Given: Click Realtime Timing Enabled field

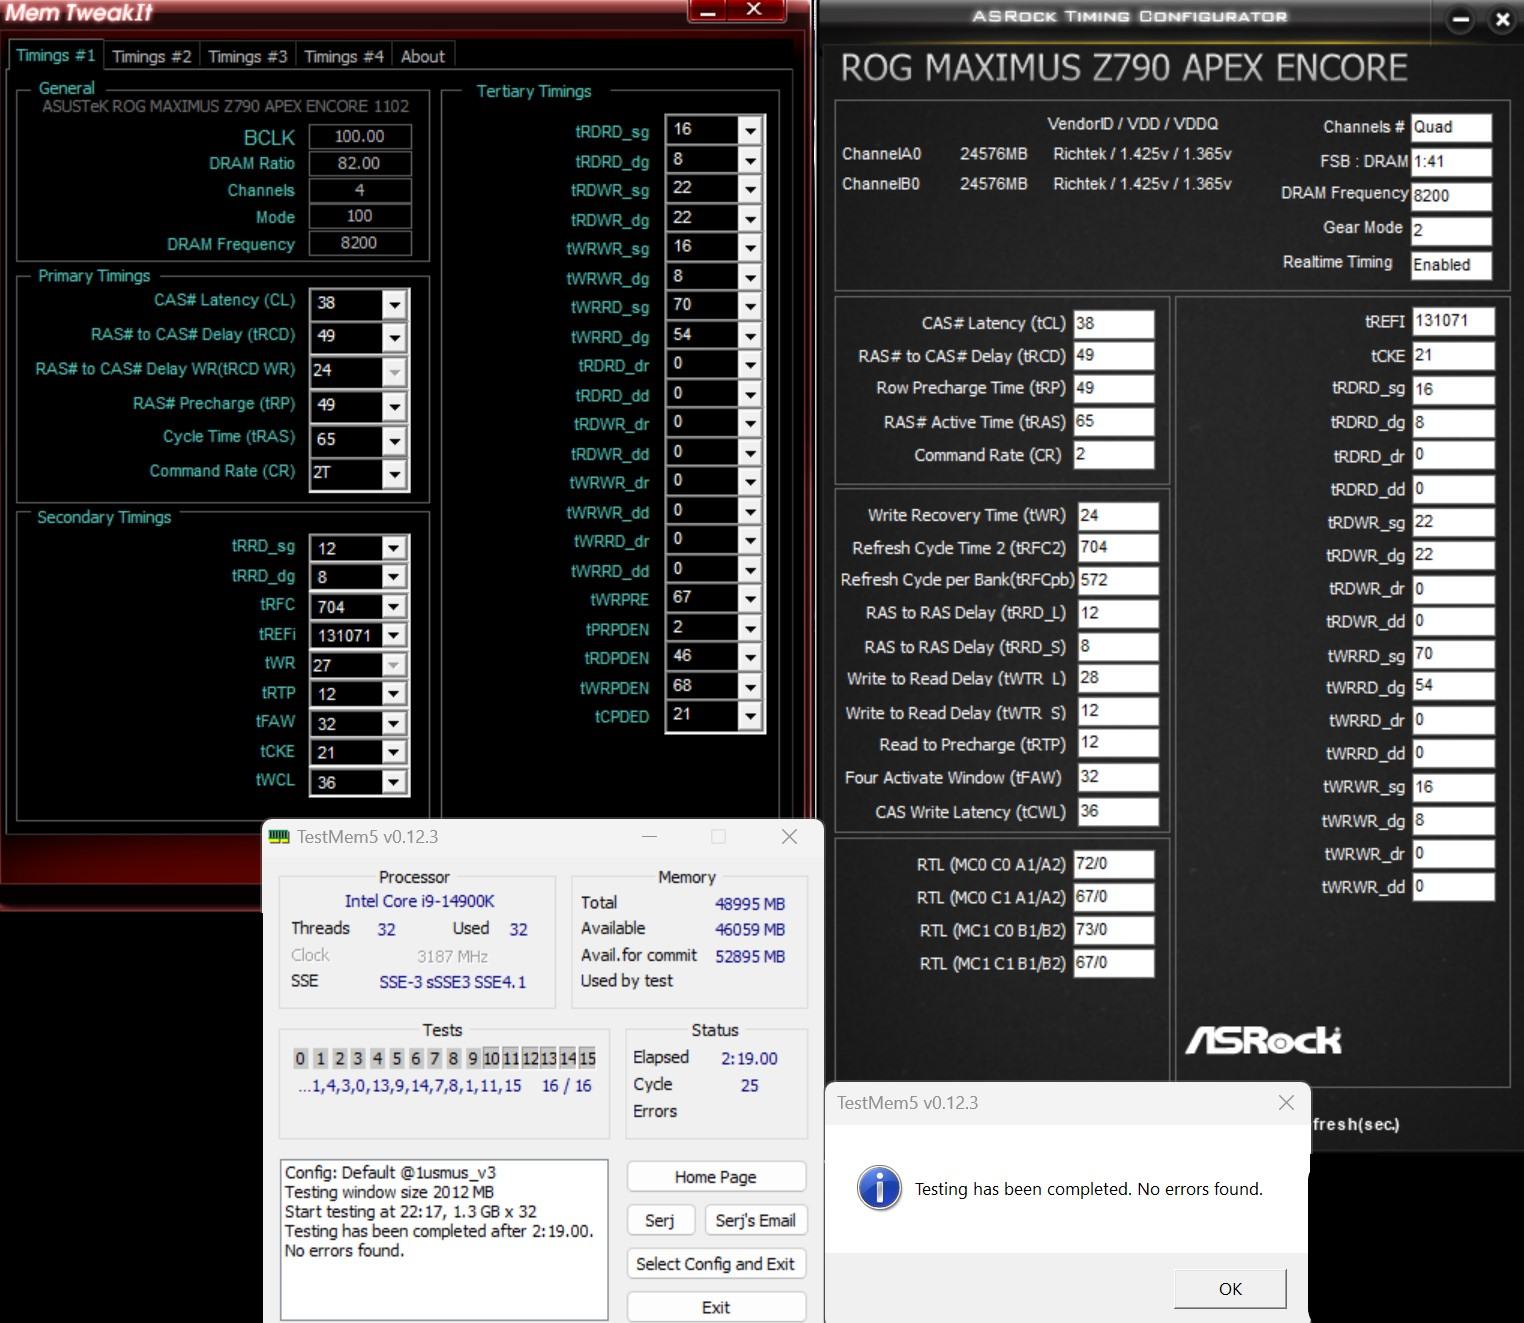Looking at the screenshot, I should coord(1451,265).
